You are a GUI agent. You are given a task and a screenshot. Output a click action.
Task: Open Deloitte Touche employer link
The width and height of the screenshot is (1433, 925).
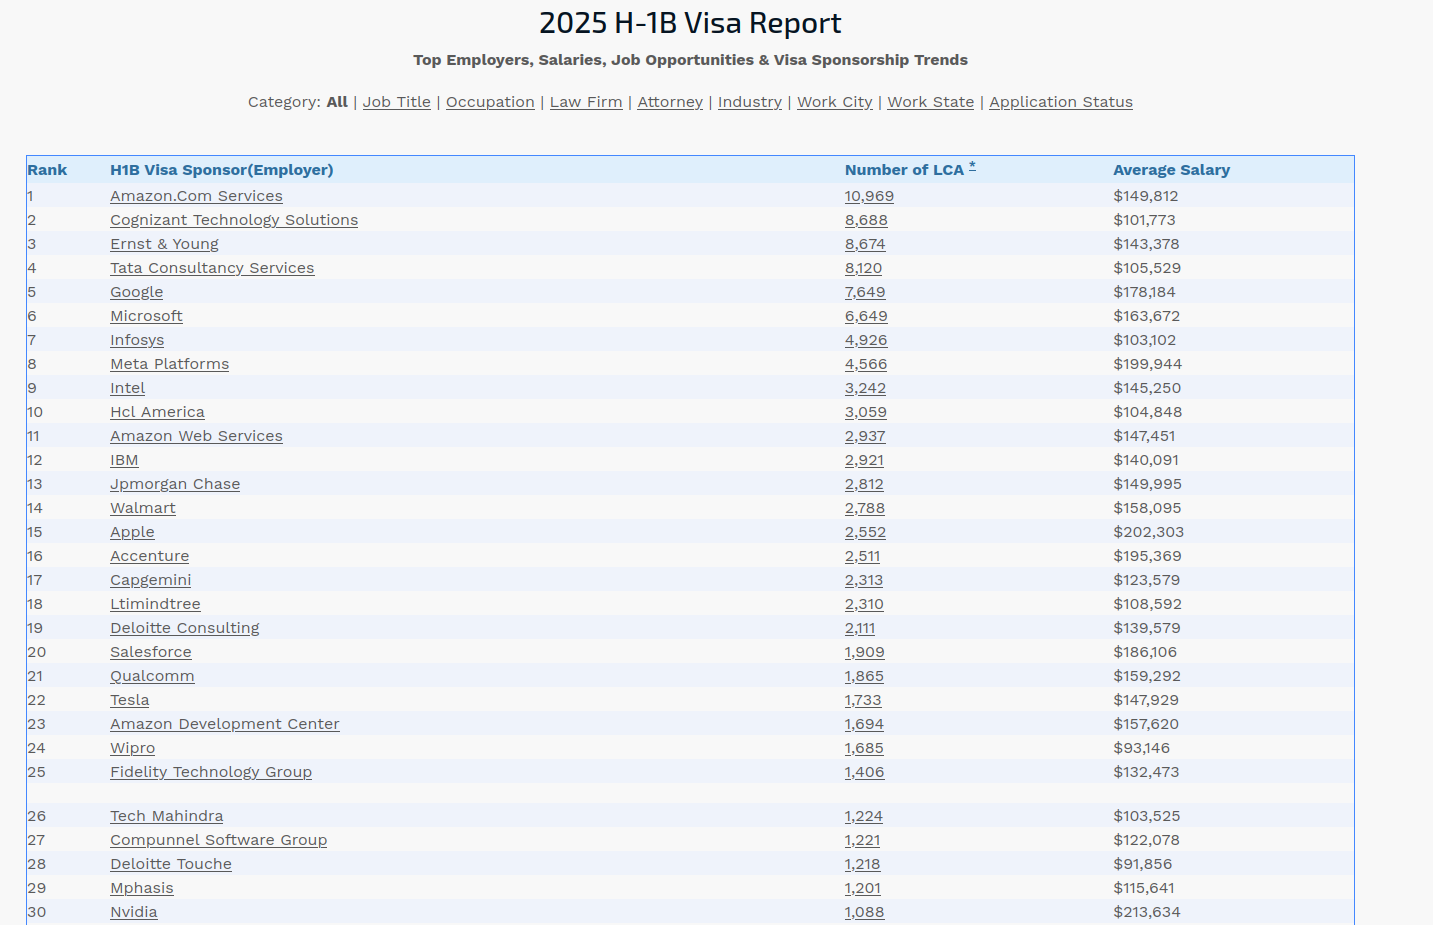tap(170, 864)
